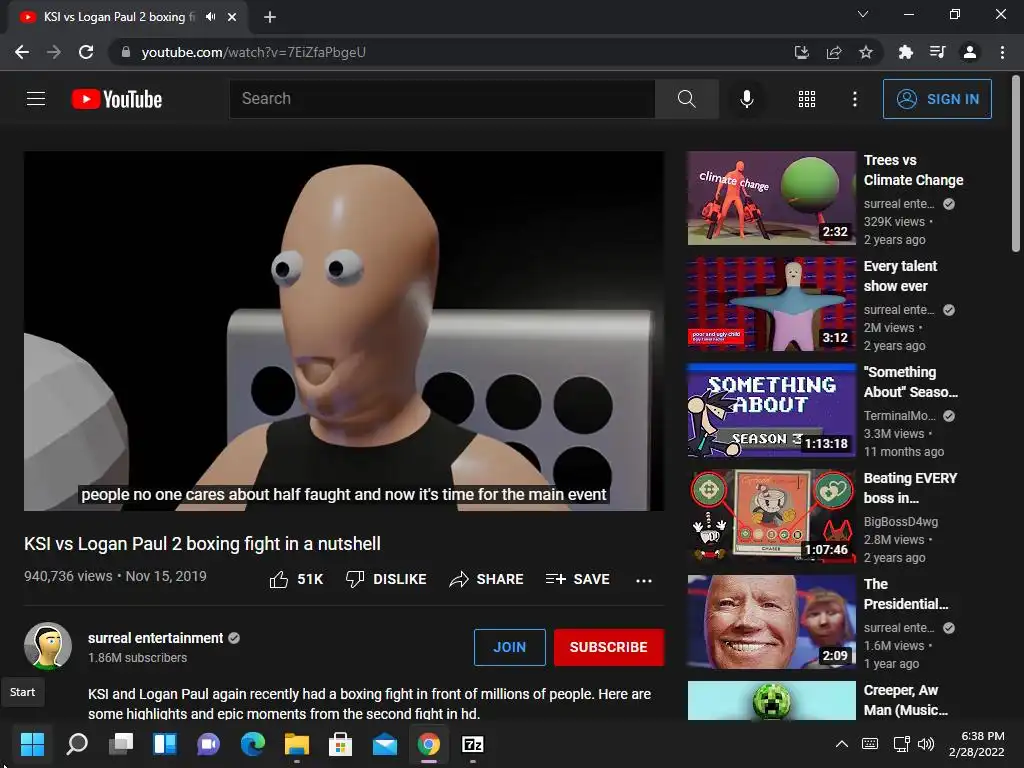
Task: Open network tray icon
Action: coord(901,744)
